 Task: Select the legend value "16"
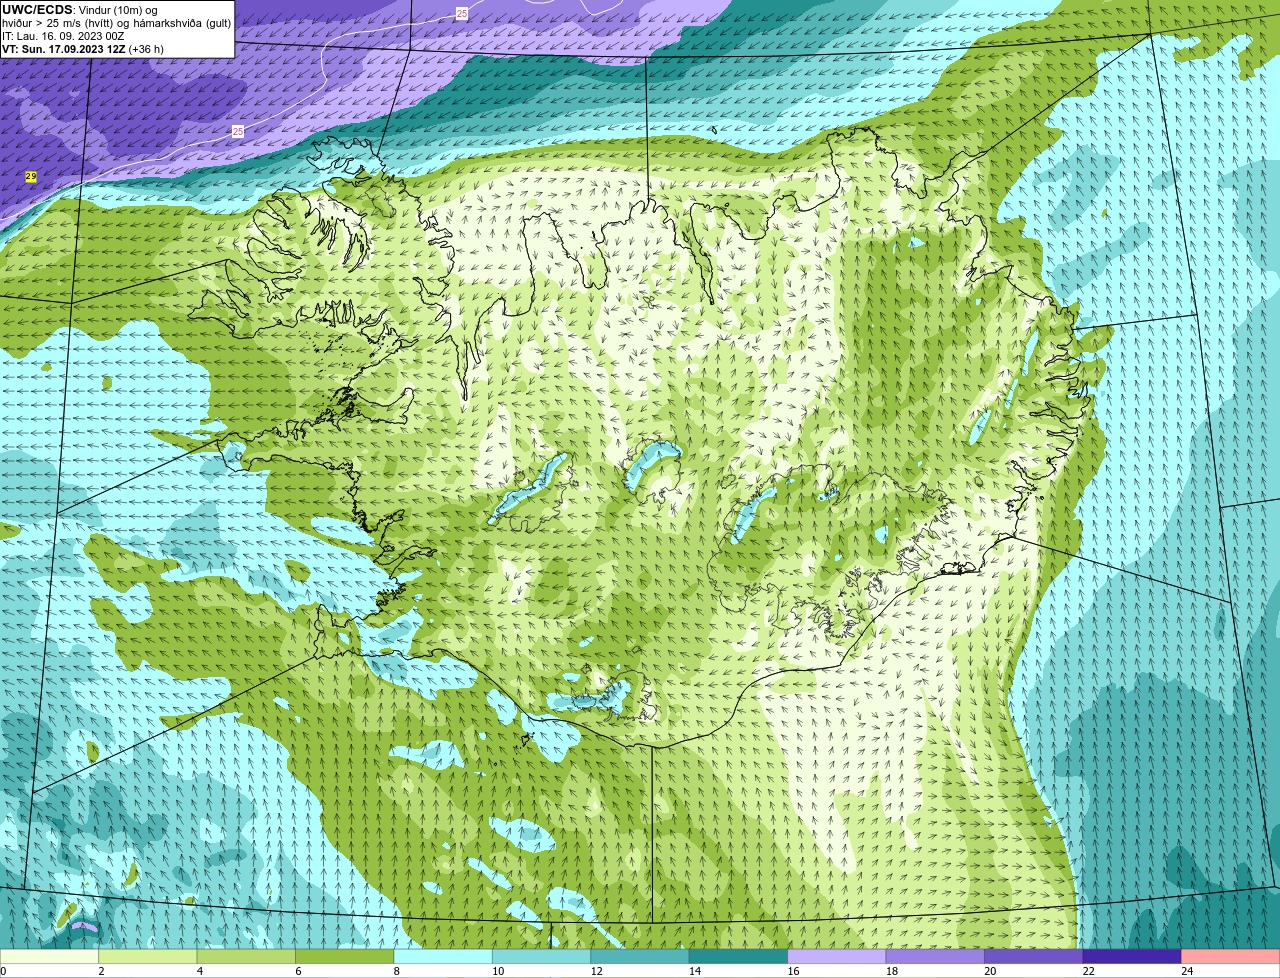coord(793,971)
